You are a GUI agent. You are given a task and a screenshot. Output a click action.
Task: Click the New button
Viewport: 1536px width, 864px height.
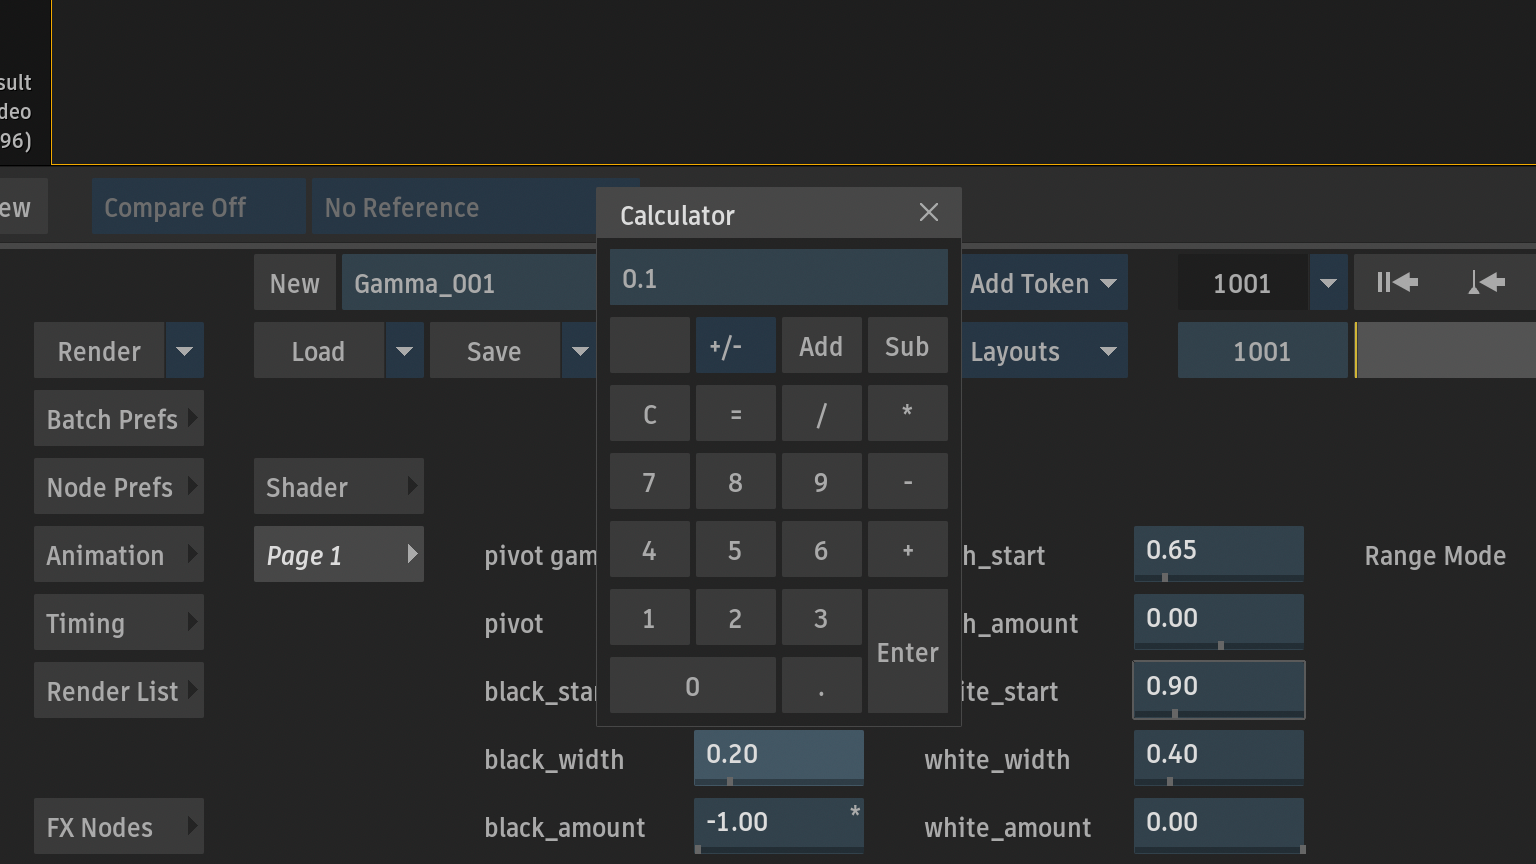(295, 283)
